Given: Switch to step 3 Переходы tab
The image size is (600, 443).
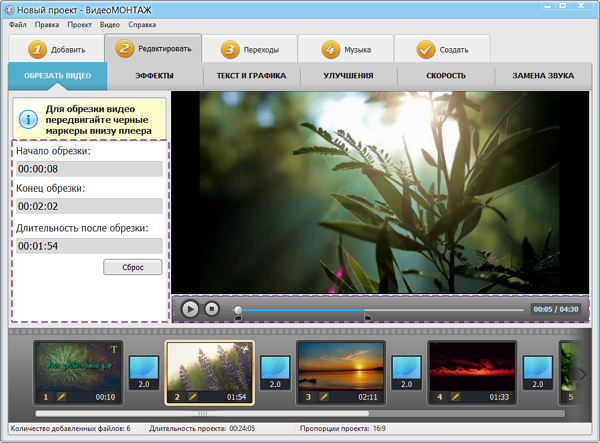Looking at the screenshot, I should (250, 49).
